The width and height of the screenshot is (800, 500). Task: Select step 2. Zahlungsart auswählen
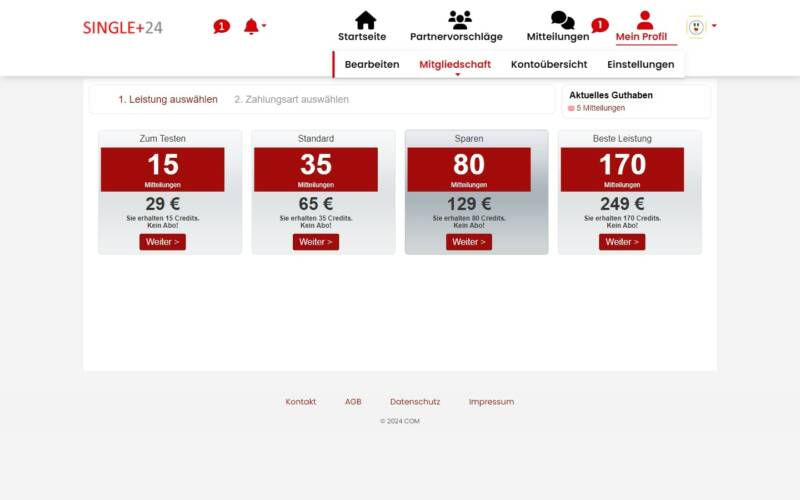pyautogui.click(x=291, y=99)
